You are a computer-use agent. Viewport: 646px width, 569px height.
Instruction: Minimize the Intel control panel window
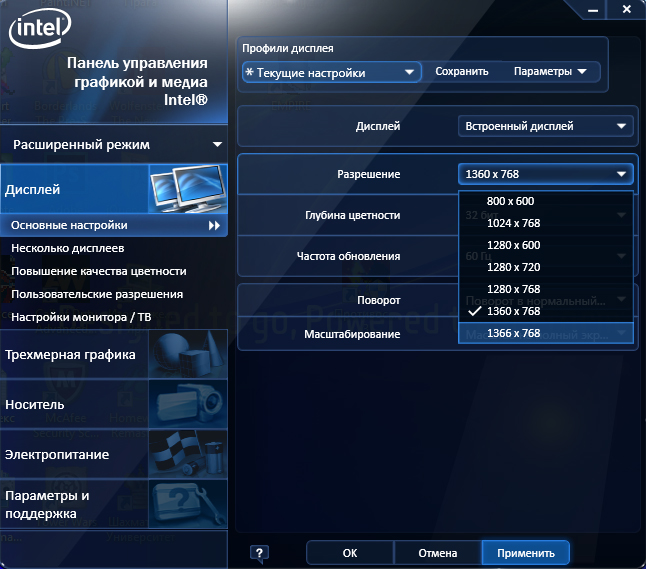point(593,10)
